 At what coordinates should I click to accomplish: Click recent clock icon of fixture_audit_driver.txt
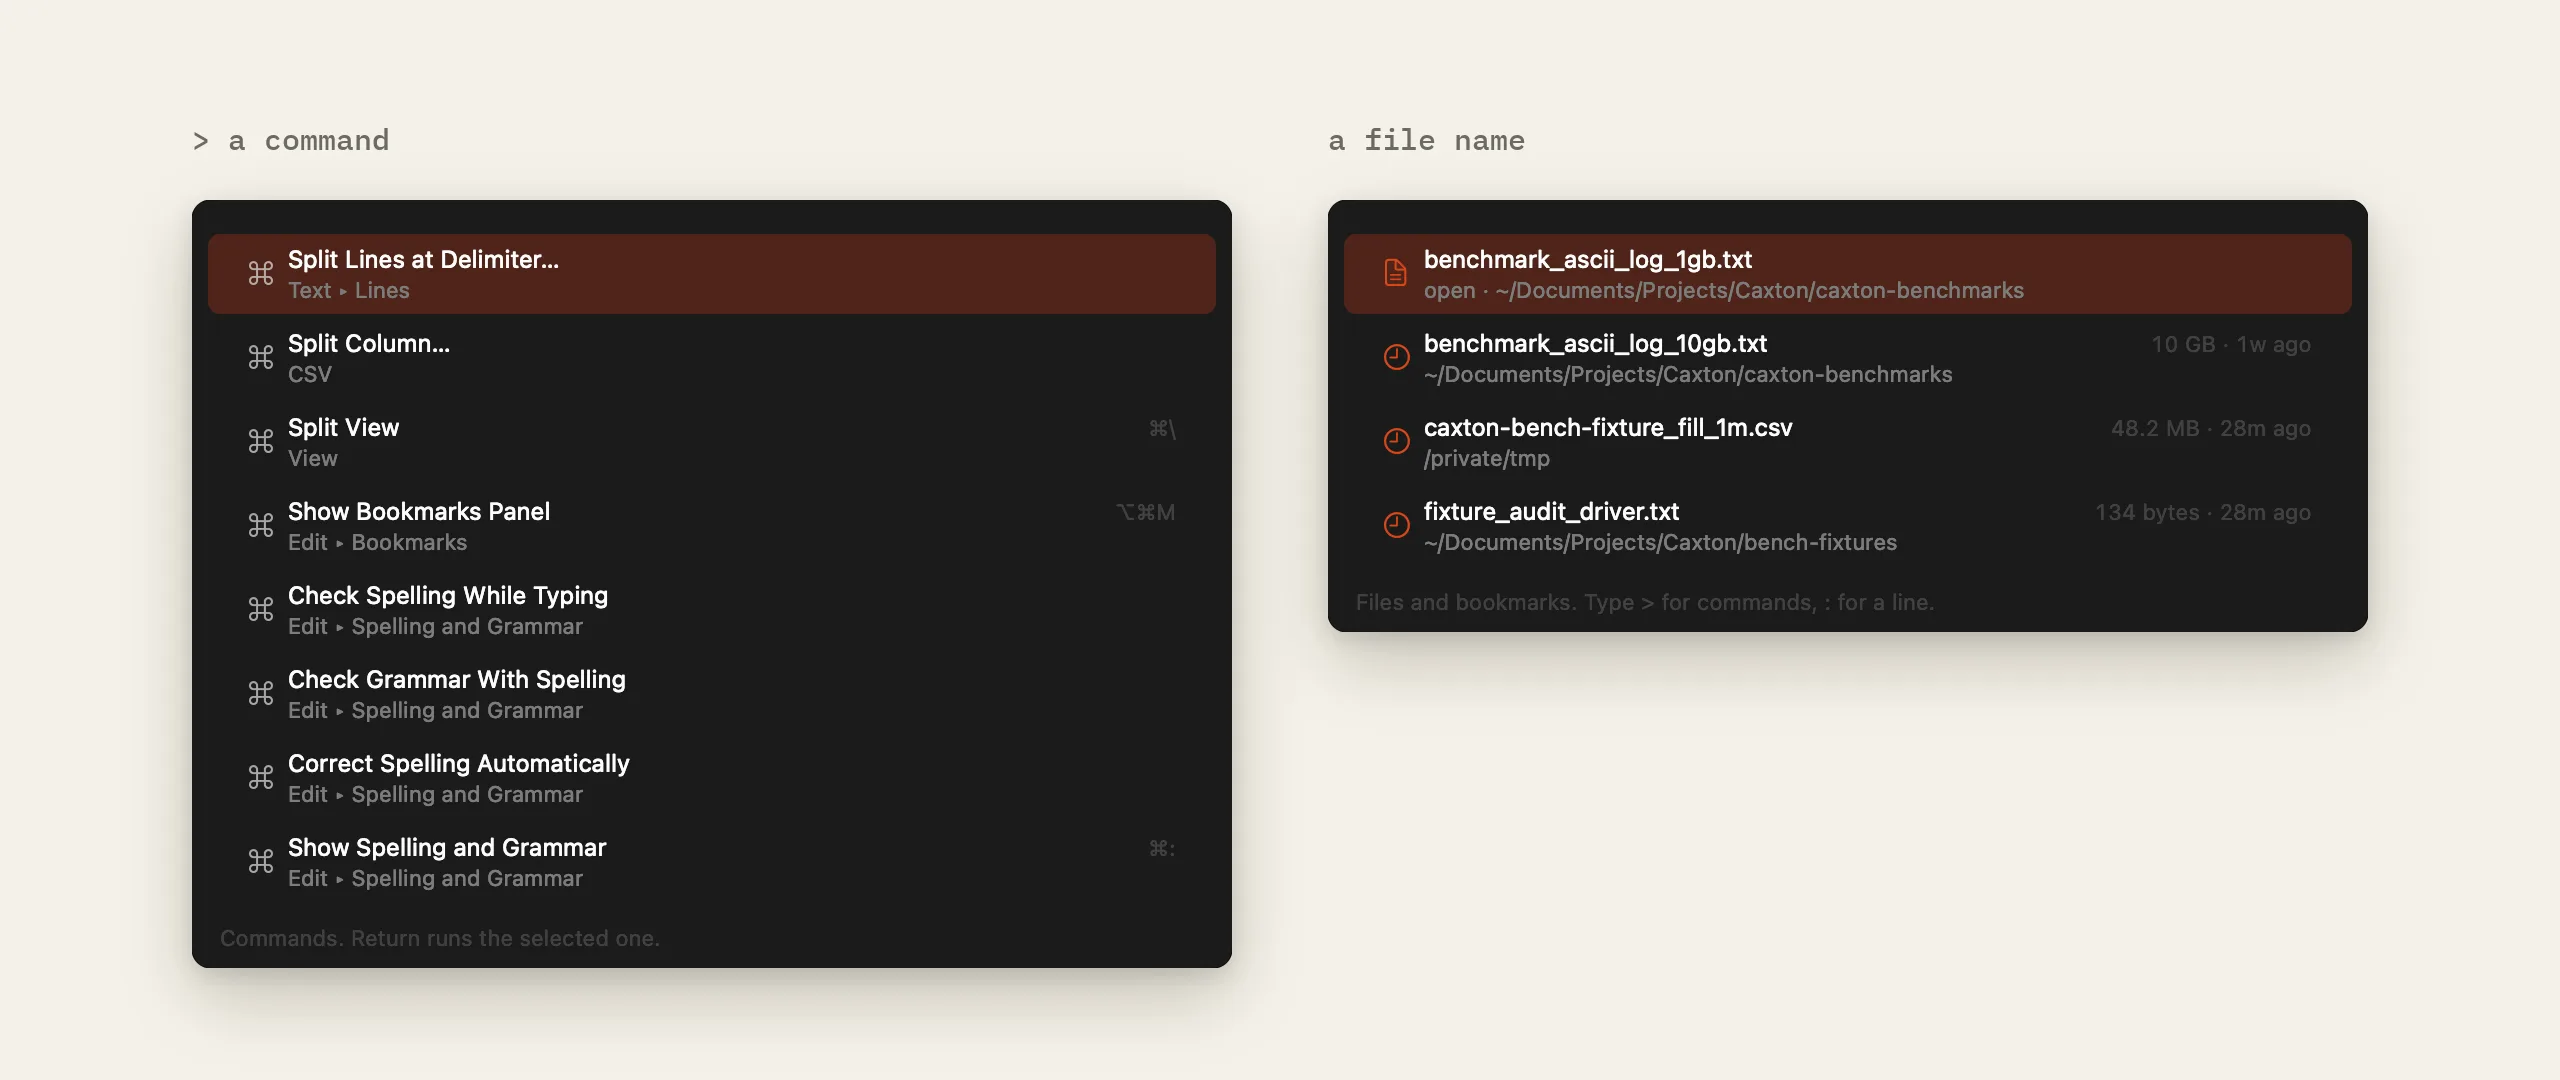tap(1397, 525)
